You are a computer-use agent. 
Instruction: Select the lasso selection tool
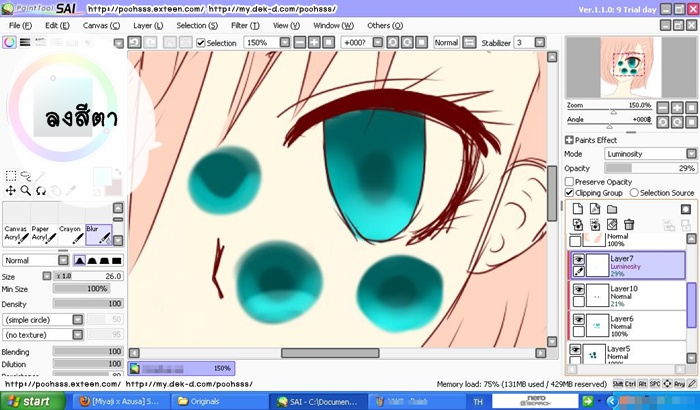[26, 176]
